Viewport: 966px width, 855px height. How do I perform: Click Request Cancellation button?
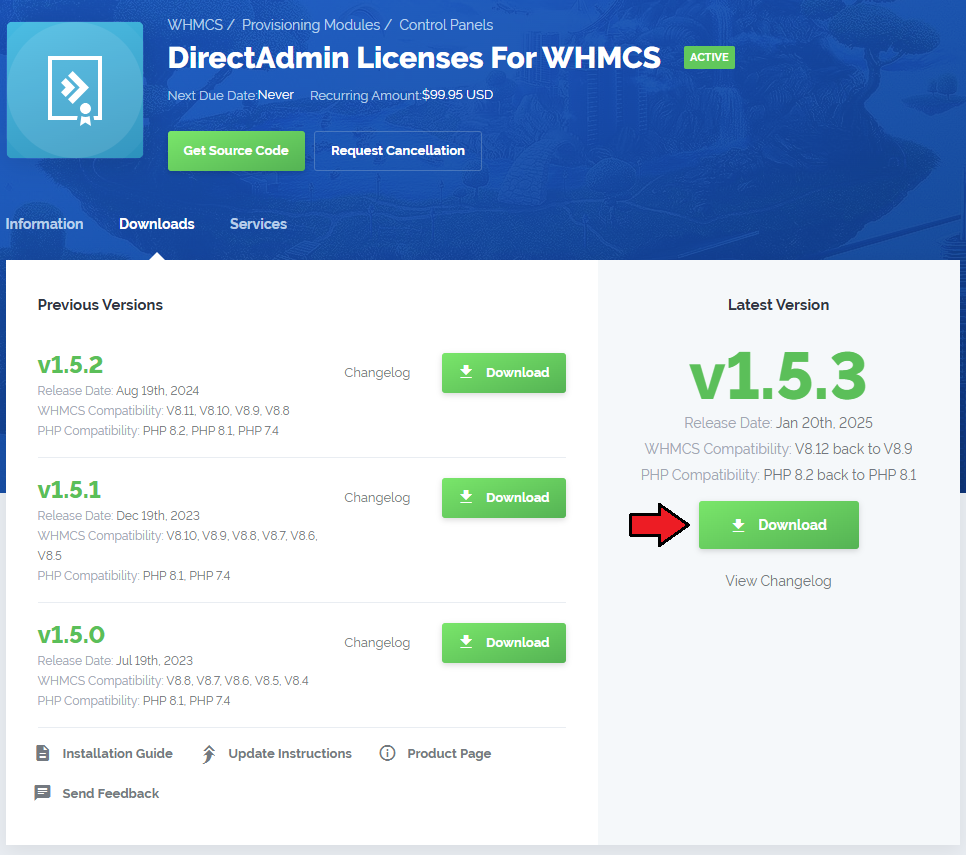point(397,151)
